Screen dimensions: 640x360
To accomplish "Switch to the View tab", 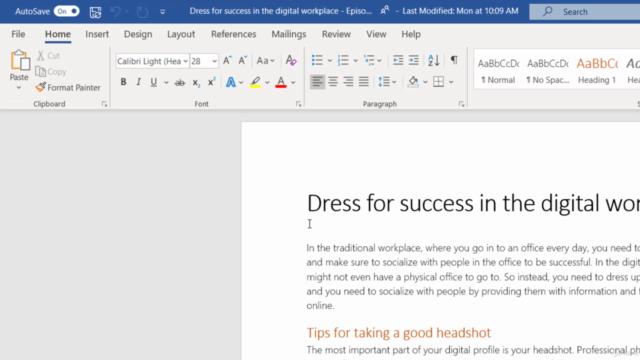I will click(x=376, y=34).
